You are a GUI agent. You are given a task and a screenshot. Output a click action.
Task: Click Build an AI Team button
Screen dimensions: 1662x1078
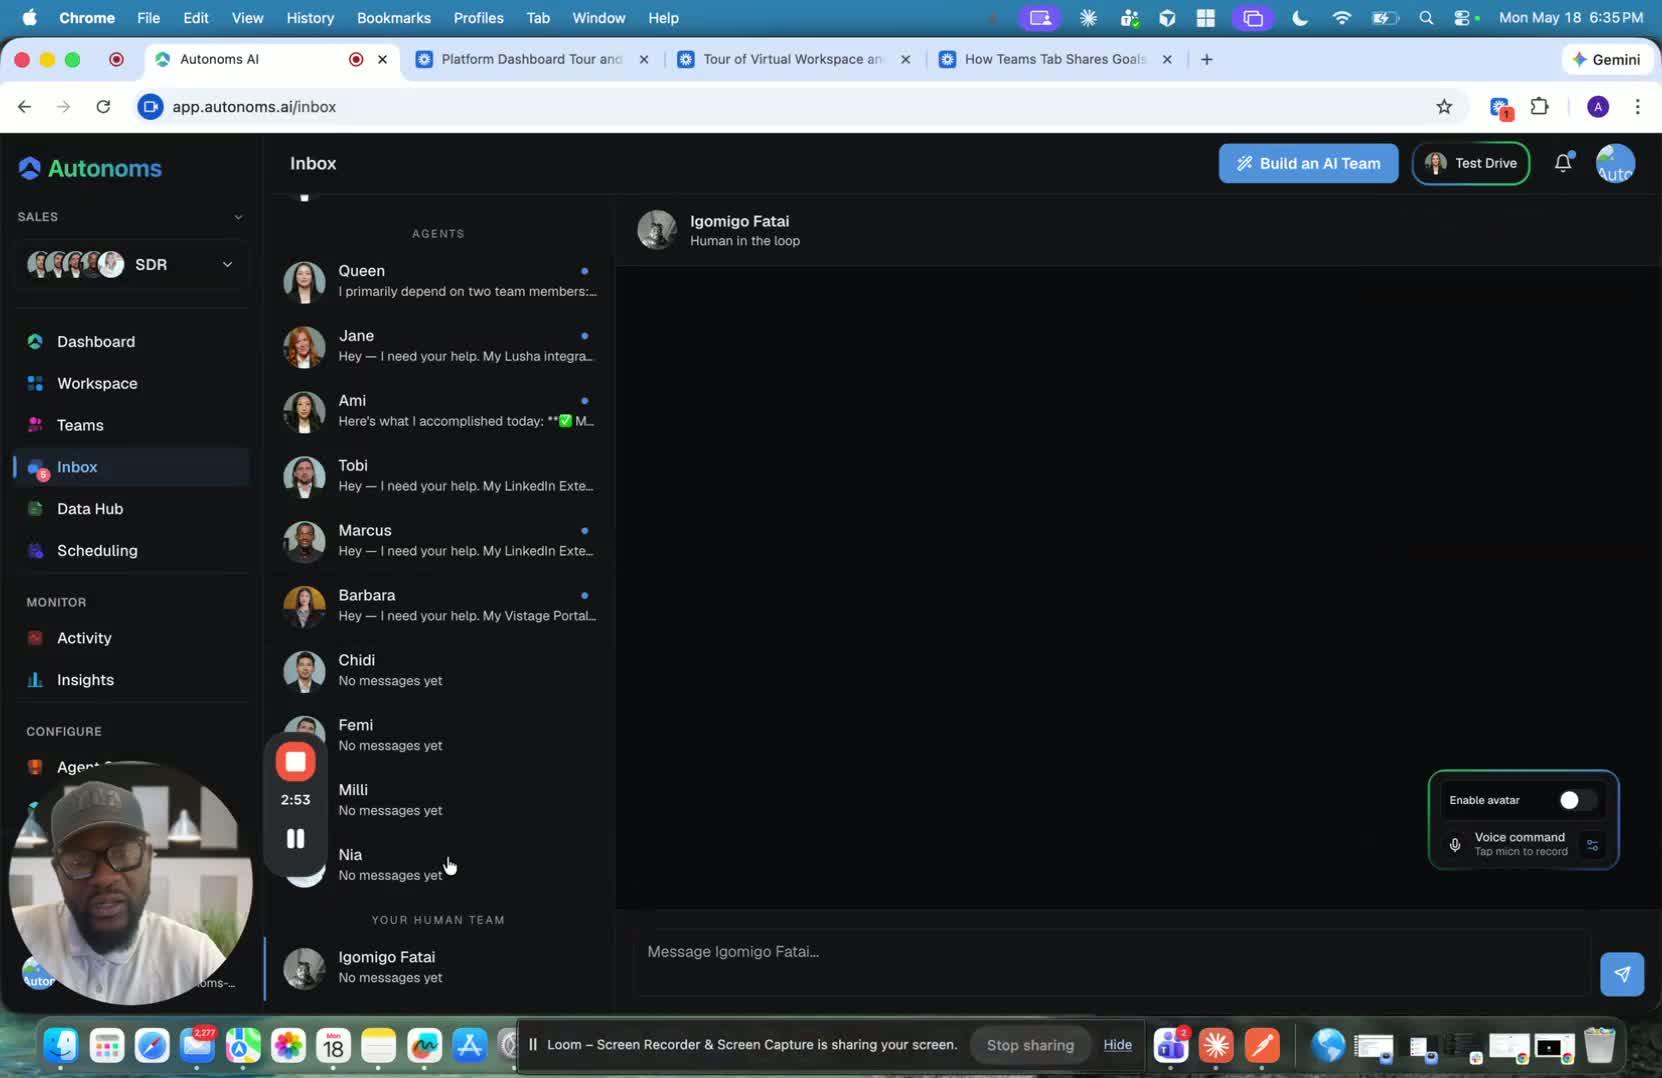click(1308, 163)
